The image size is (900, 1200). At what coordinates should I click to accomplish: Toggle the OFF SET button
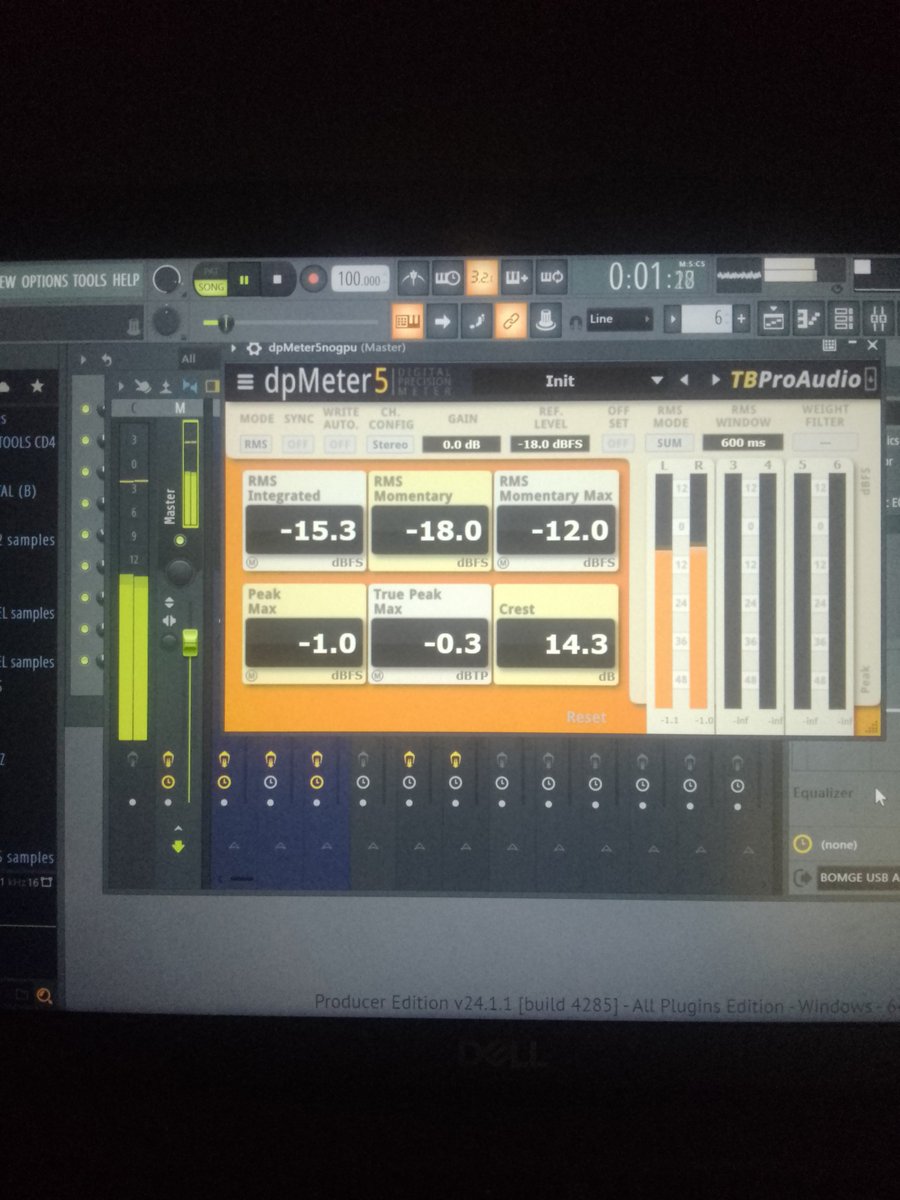tap(618, 443)
